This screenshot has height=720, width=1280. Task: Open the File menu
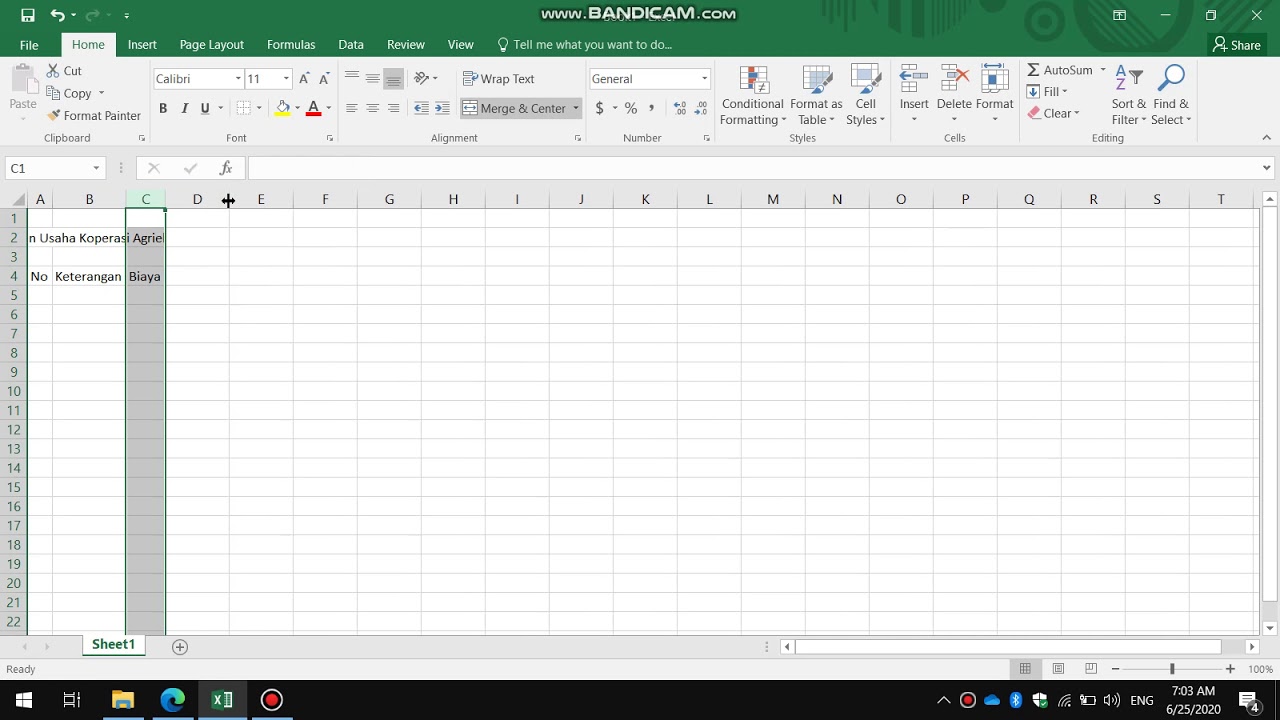click(29, 45)
